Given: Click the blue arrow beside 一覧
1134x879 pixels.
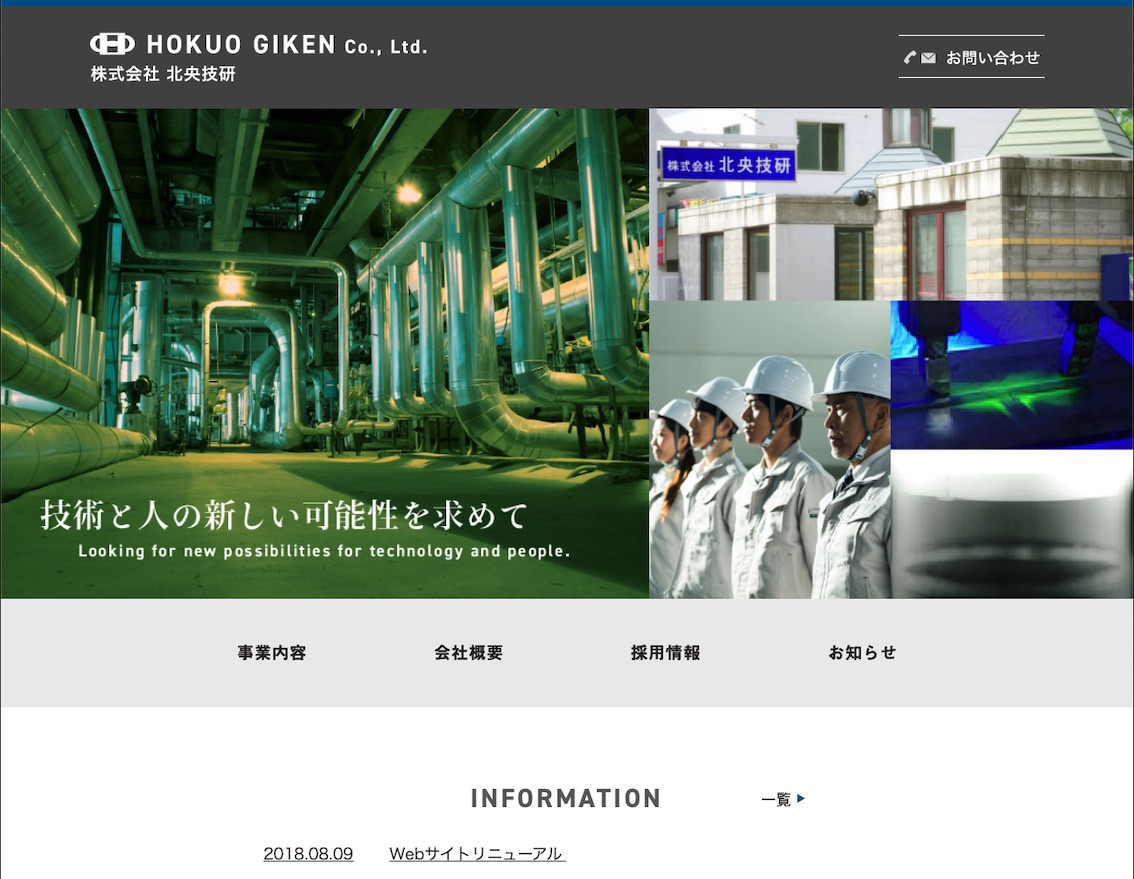Looking at the screenshot, I should 801,799.
